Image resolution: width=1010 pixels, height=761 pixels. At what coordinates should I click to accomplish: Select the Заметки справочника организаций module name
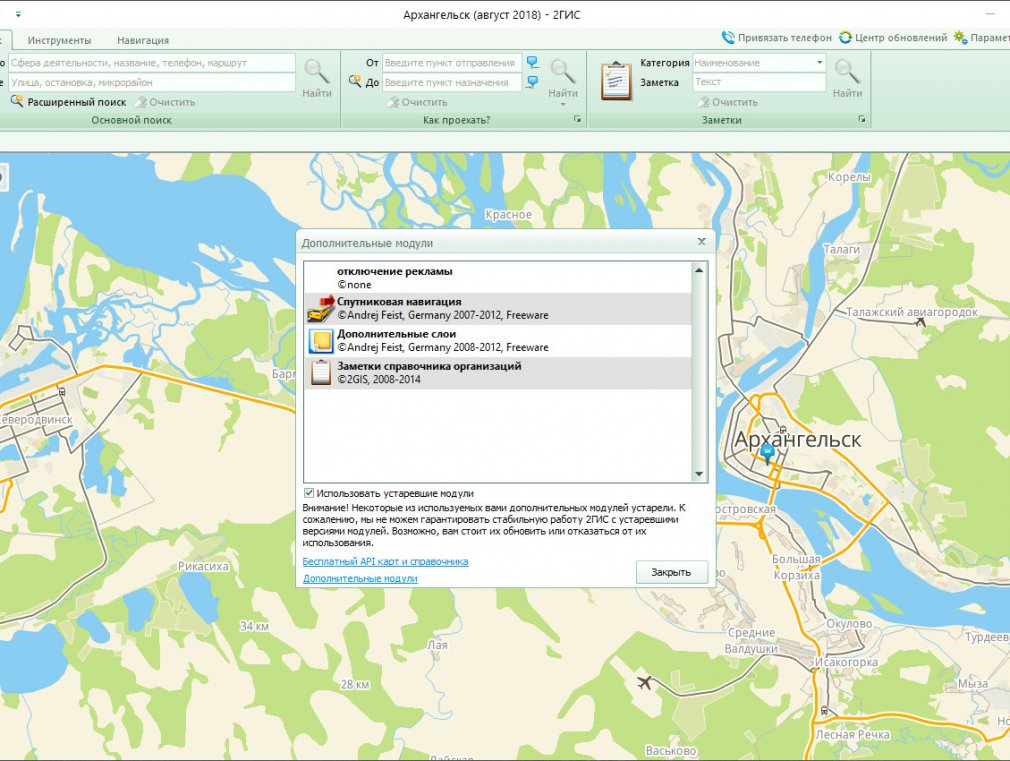tap(430, 366)
